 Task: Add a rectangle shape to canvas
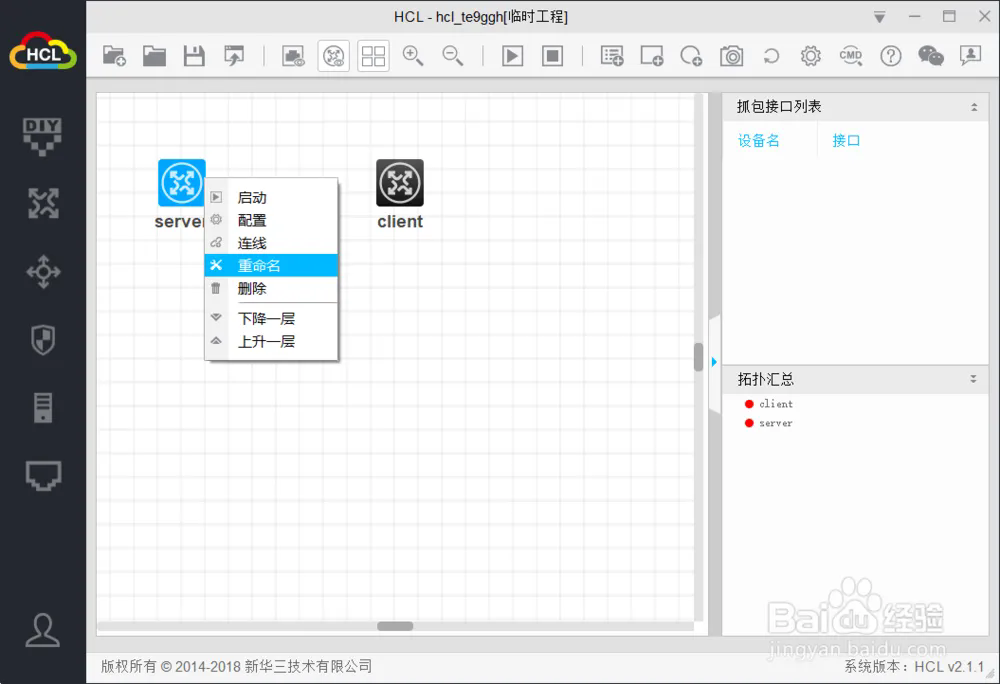[652, 56]
